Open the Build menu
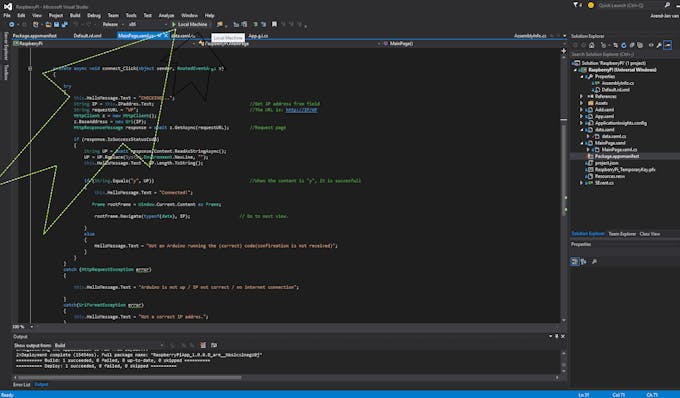Screen dimensions: 680x398 coord(75,15)
